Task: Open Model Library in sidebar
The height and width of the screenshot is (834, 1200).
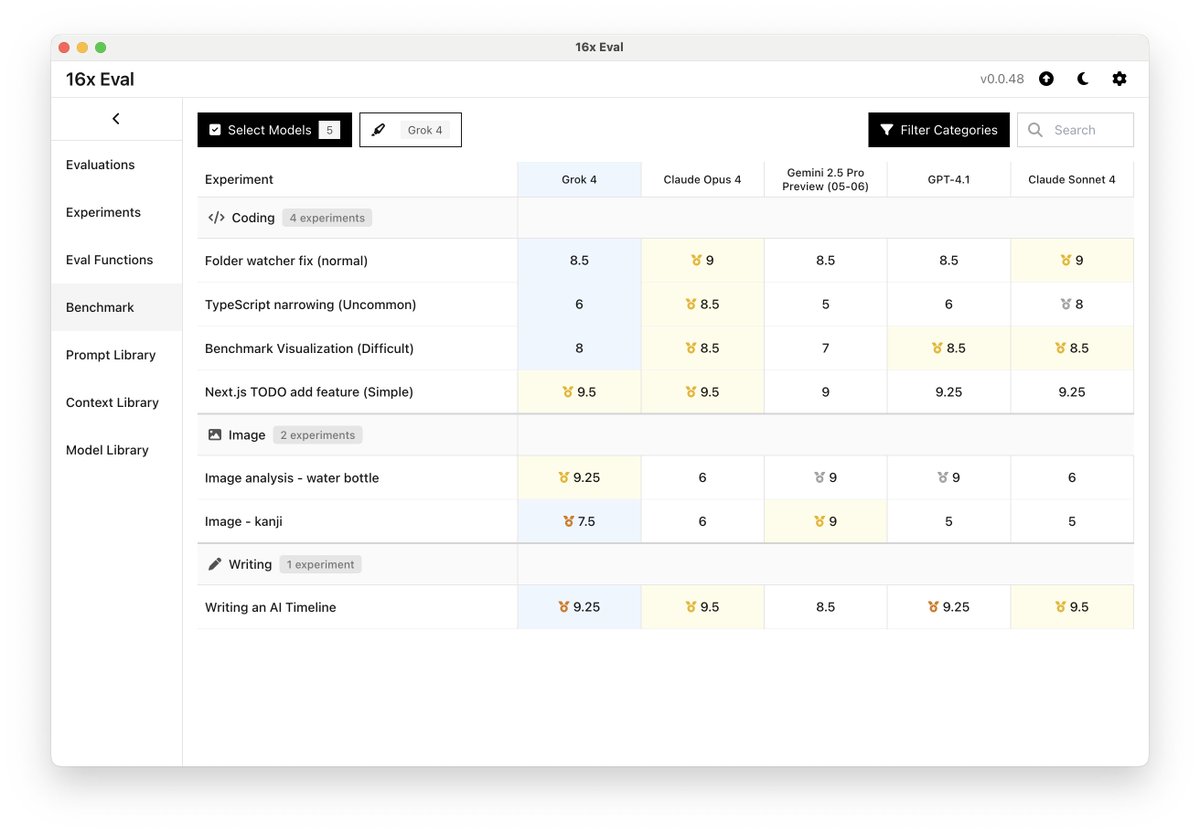Action: point(116,450)
